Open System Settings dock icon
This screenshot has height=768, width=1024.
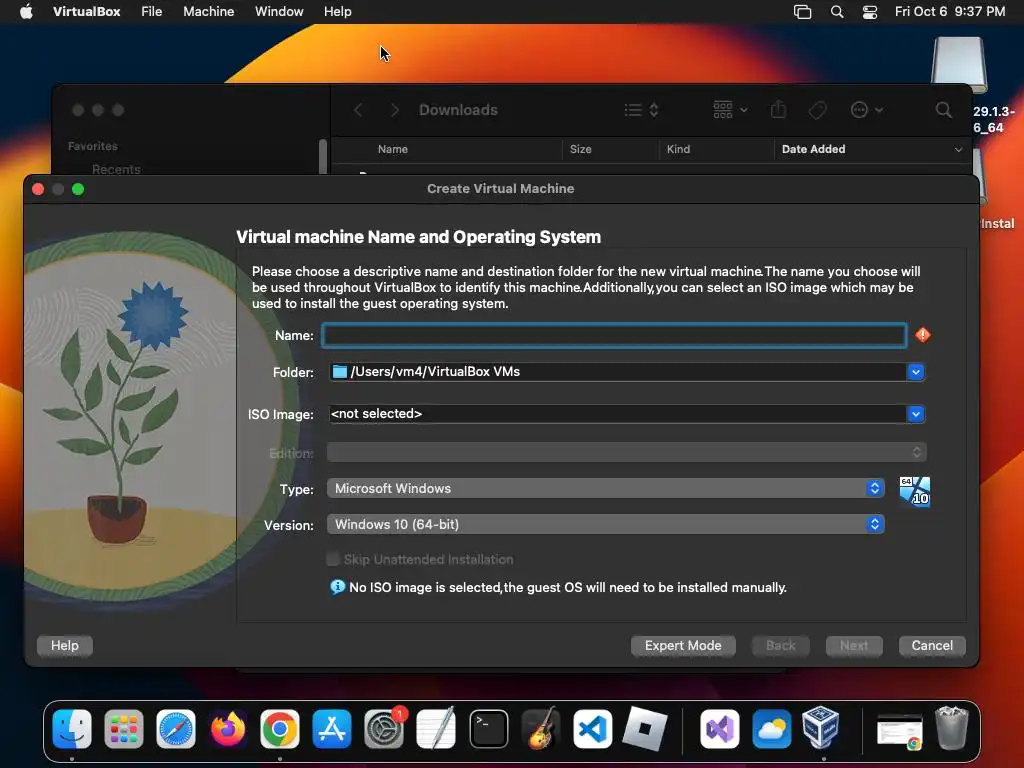(x=384, y=729)
